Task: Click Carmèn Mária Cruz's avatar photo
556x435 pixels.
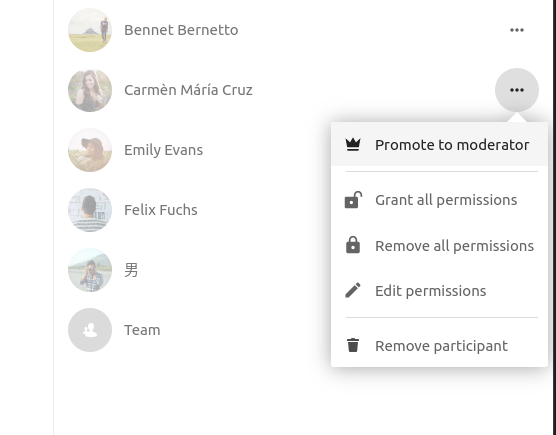Action: coord(90,90)
